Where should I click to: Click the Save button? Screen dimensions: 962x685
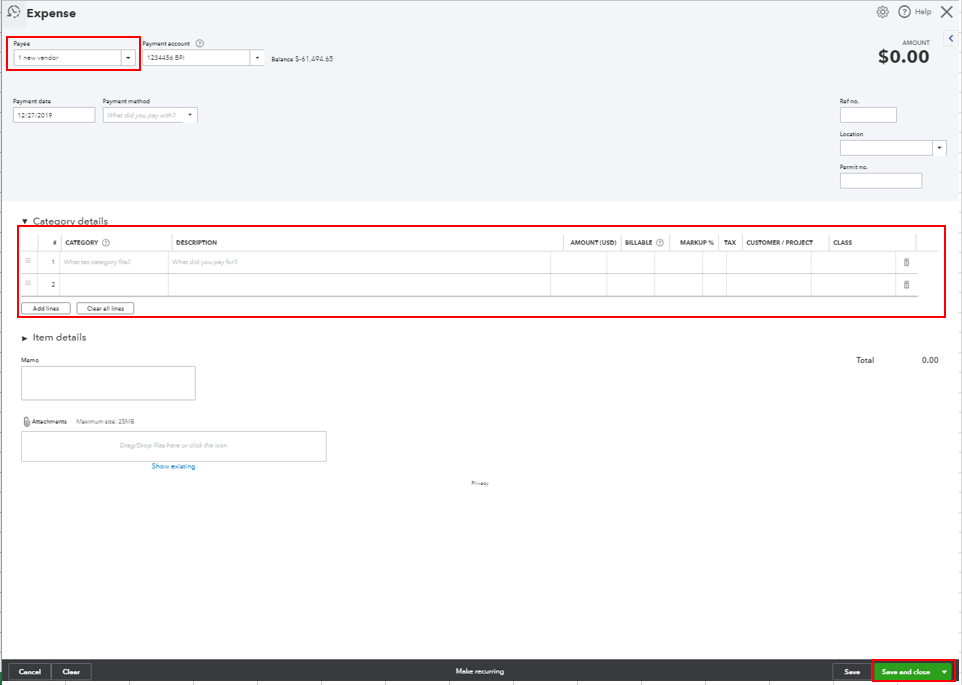coord(852,672)
